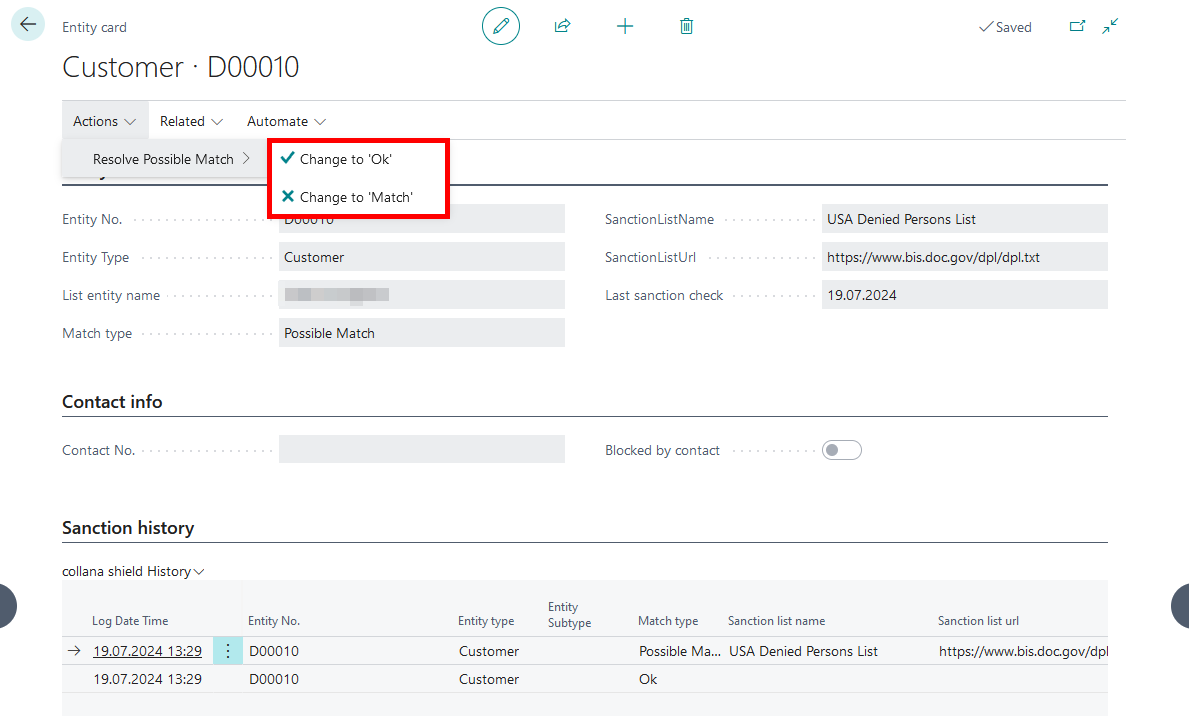1189x716 pixels.
Task: Click Sanction list name column header
Action: (776, 620)
